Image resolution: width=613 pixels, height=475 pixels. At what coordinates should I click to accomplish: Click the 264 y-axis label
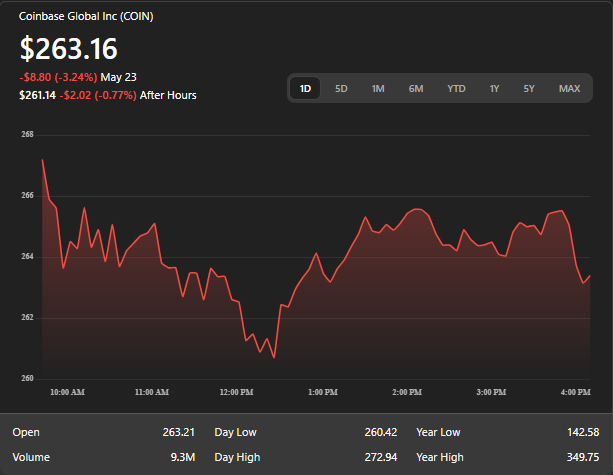click(27, 256)
